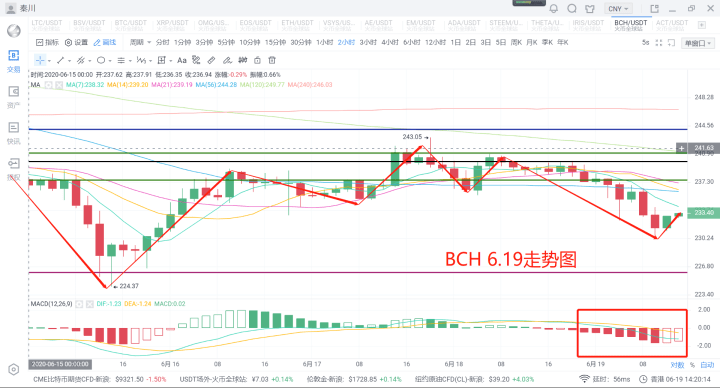Image resolution: width=720 pixels, height=388 pixels.
Task: Select the crosshair cursor tool
Action: [40, 60]
